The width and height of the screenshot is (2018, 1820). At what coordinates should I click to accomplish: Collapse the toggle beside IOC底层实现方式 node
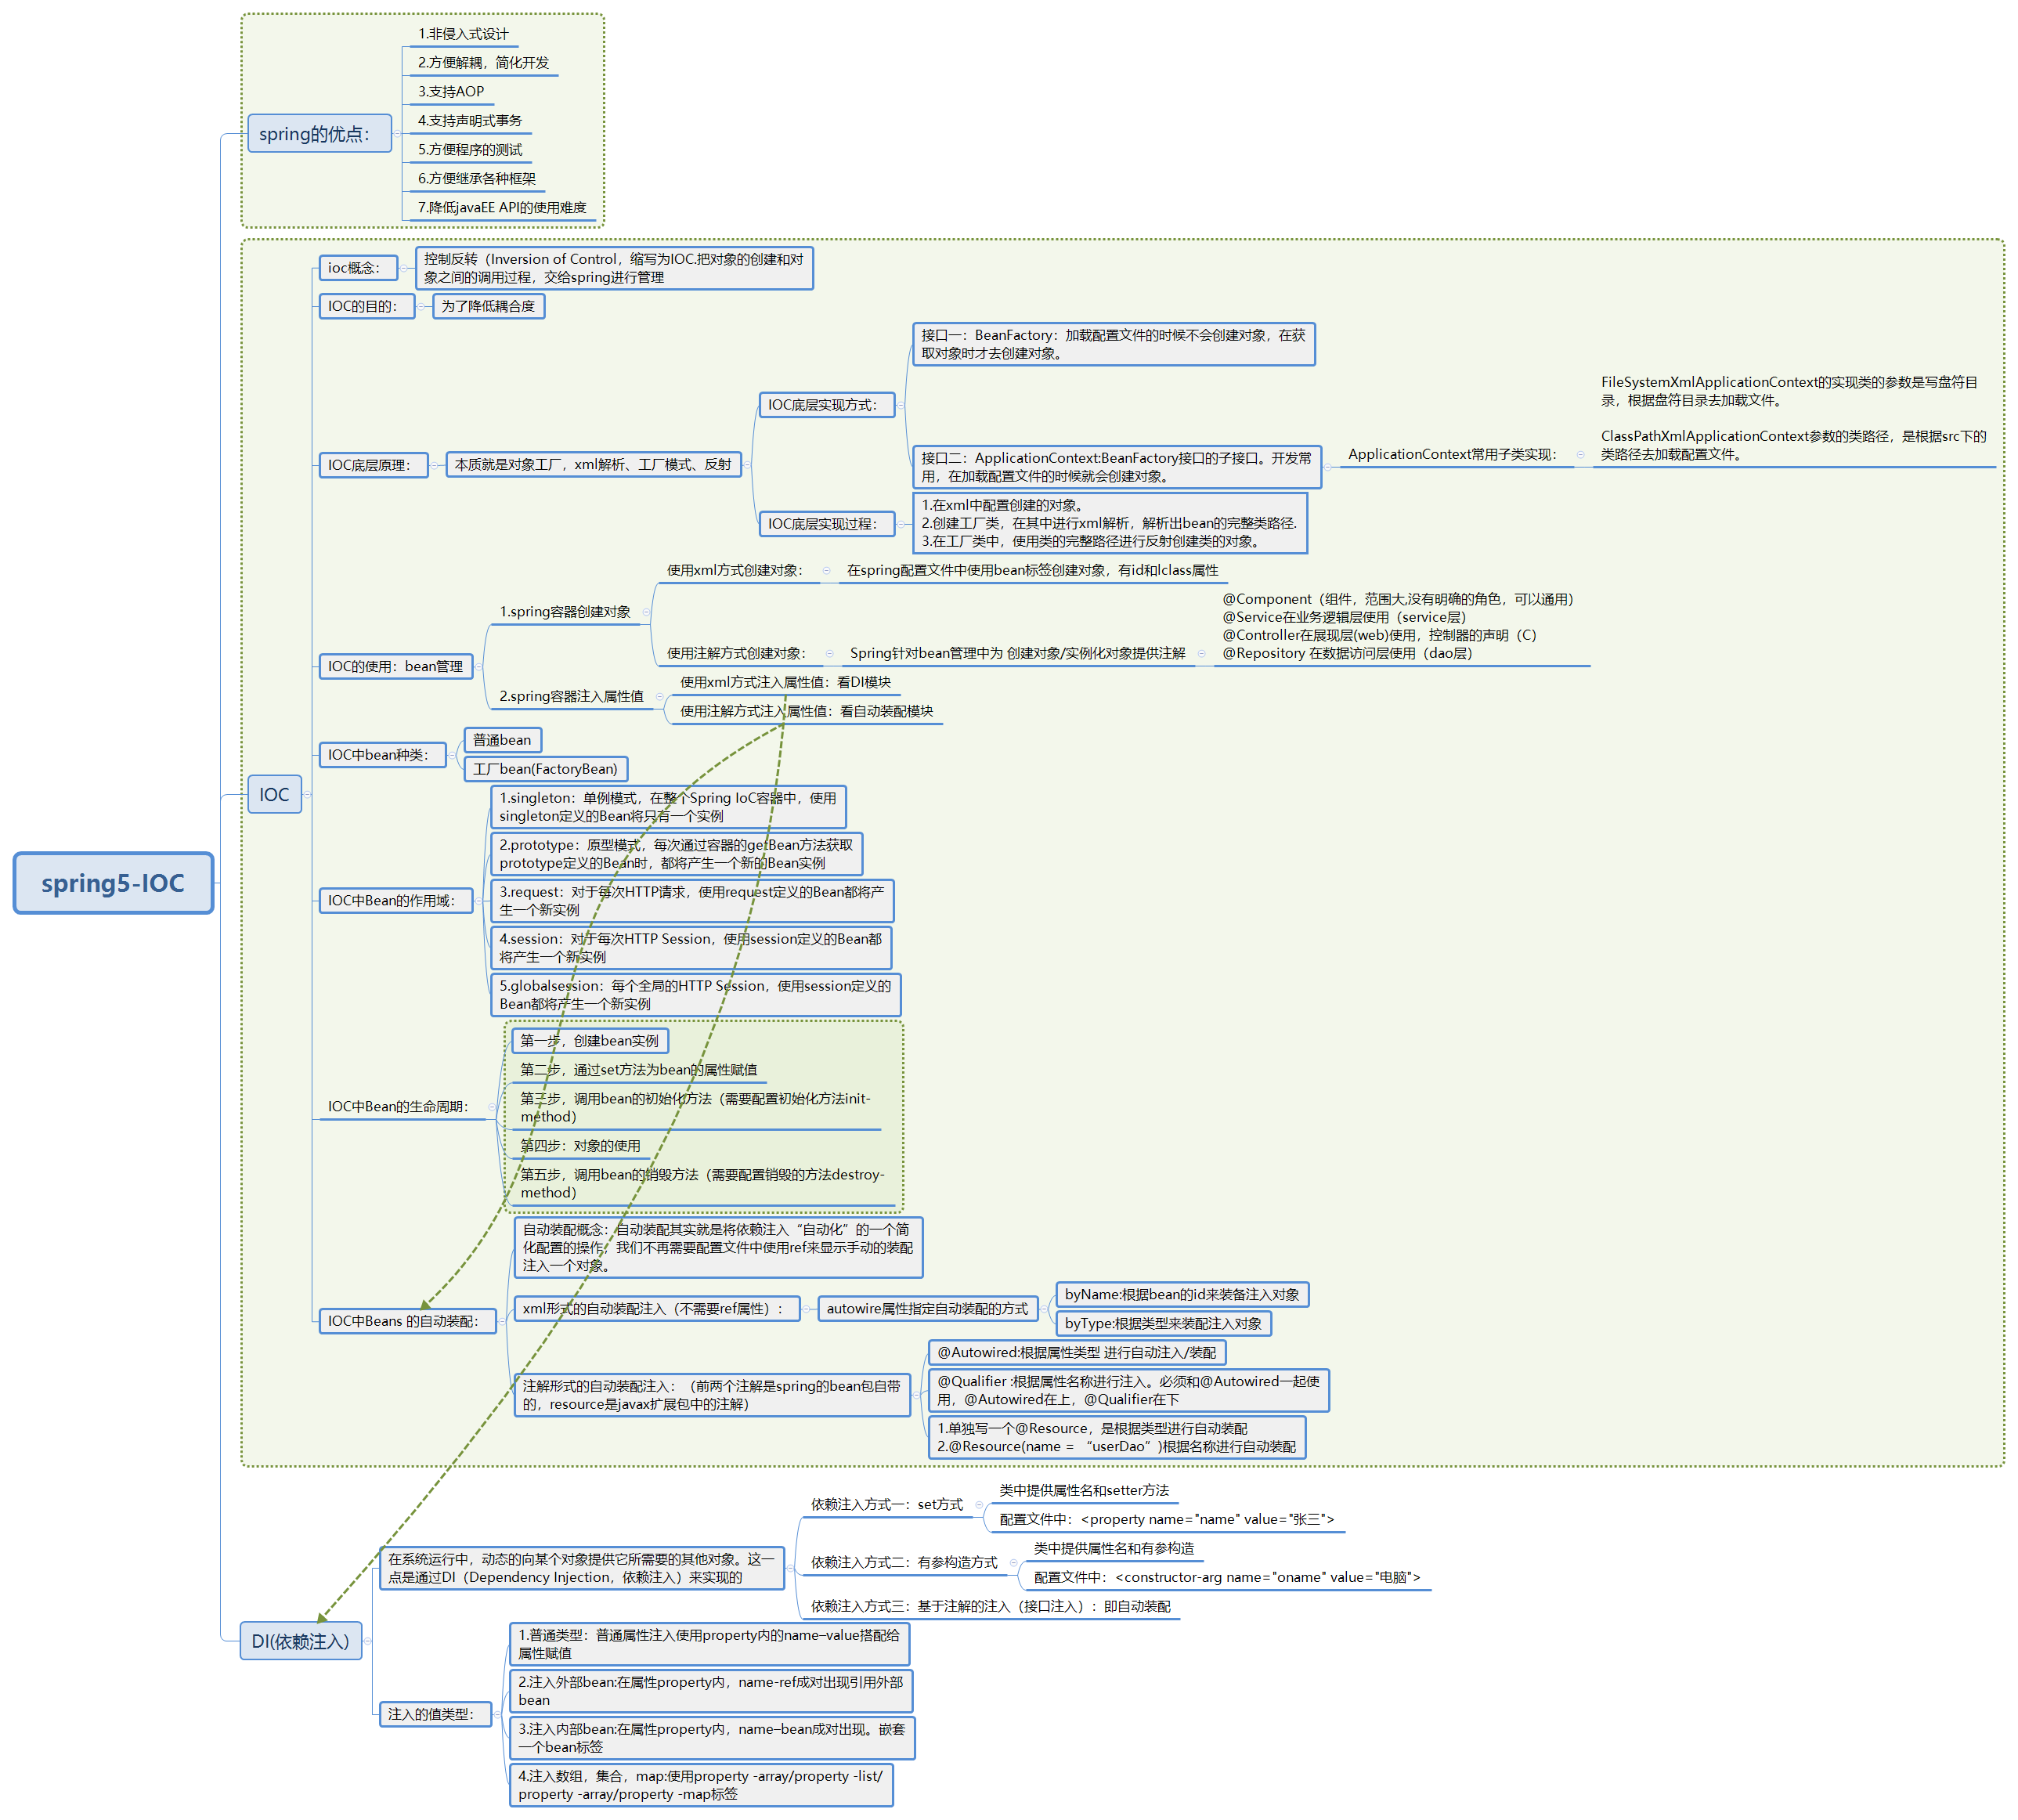(x=900, y=405)
